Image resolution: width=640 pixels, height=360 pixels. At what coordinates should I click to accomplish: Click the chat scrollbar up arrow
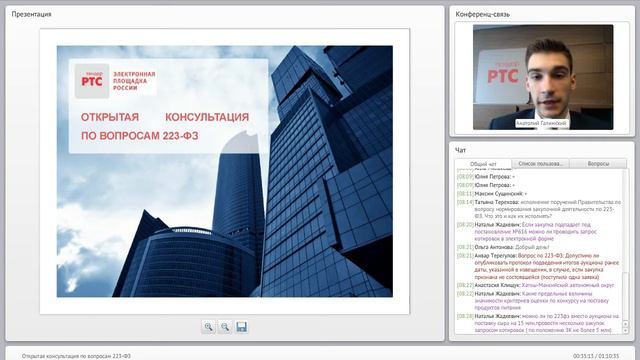pyautogui.click(x=626, y=324)
